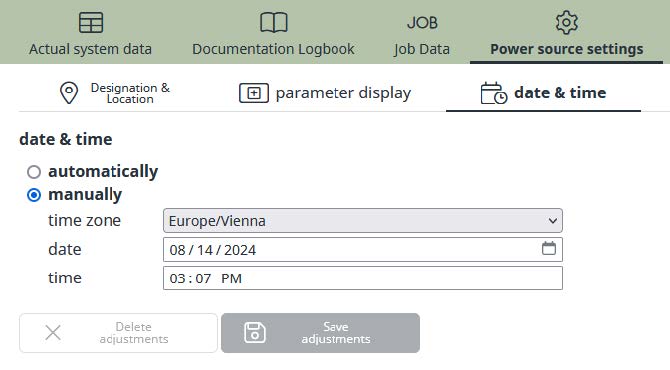
Task: Click the X icon on Delete adjustments
Action: (53, 333)
